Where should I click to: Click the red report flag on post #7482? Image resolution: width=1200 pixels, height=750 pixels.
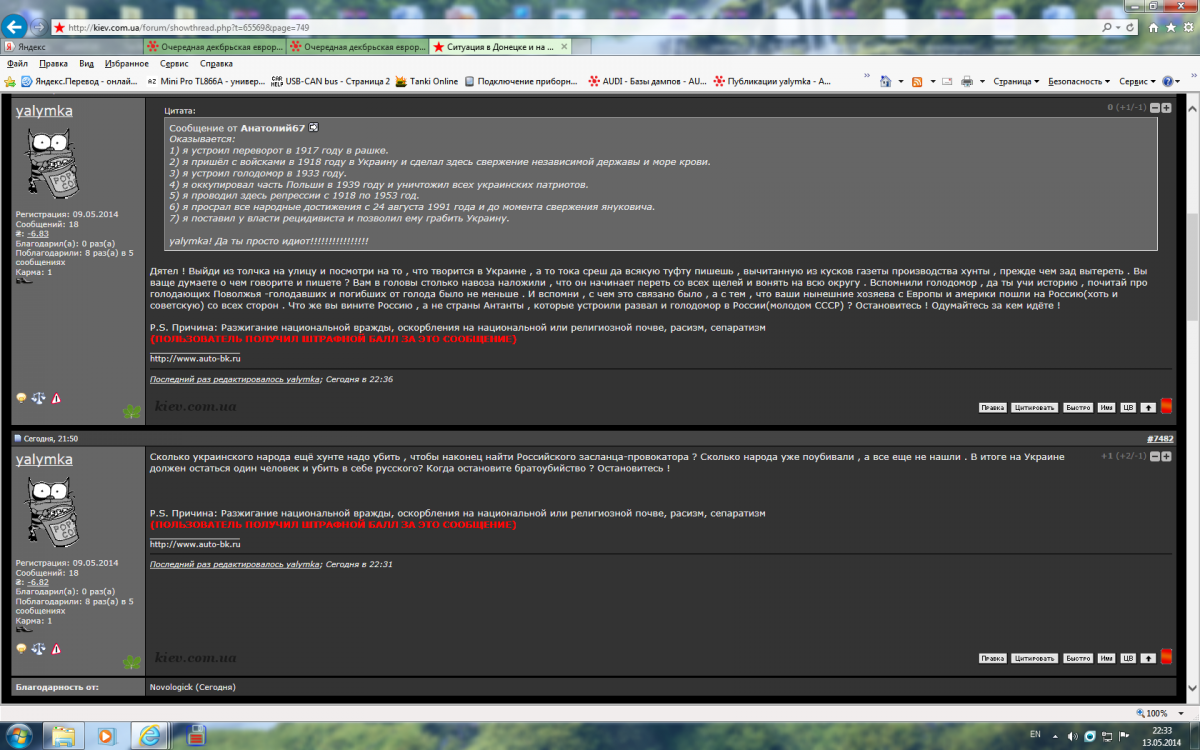point(1166,657)
